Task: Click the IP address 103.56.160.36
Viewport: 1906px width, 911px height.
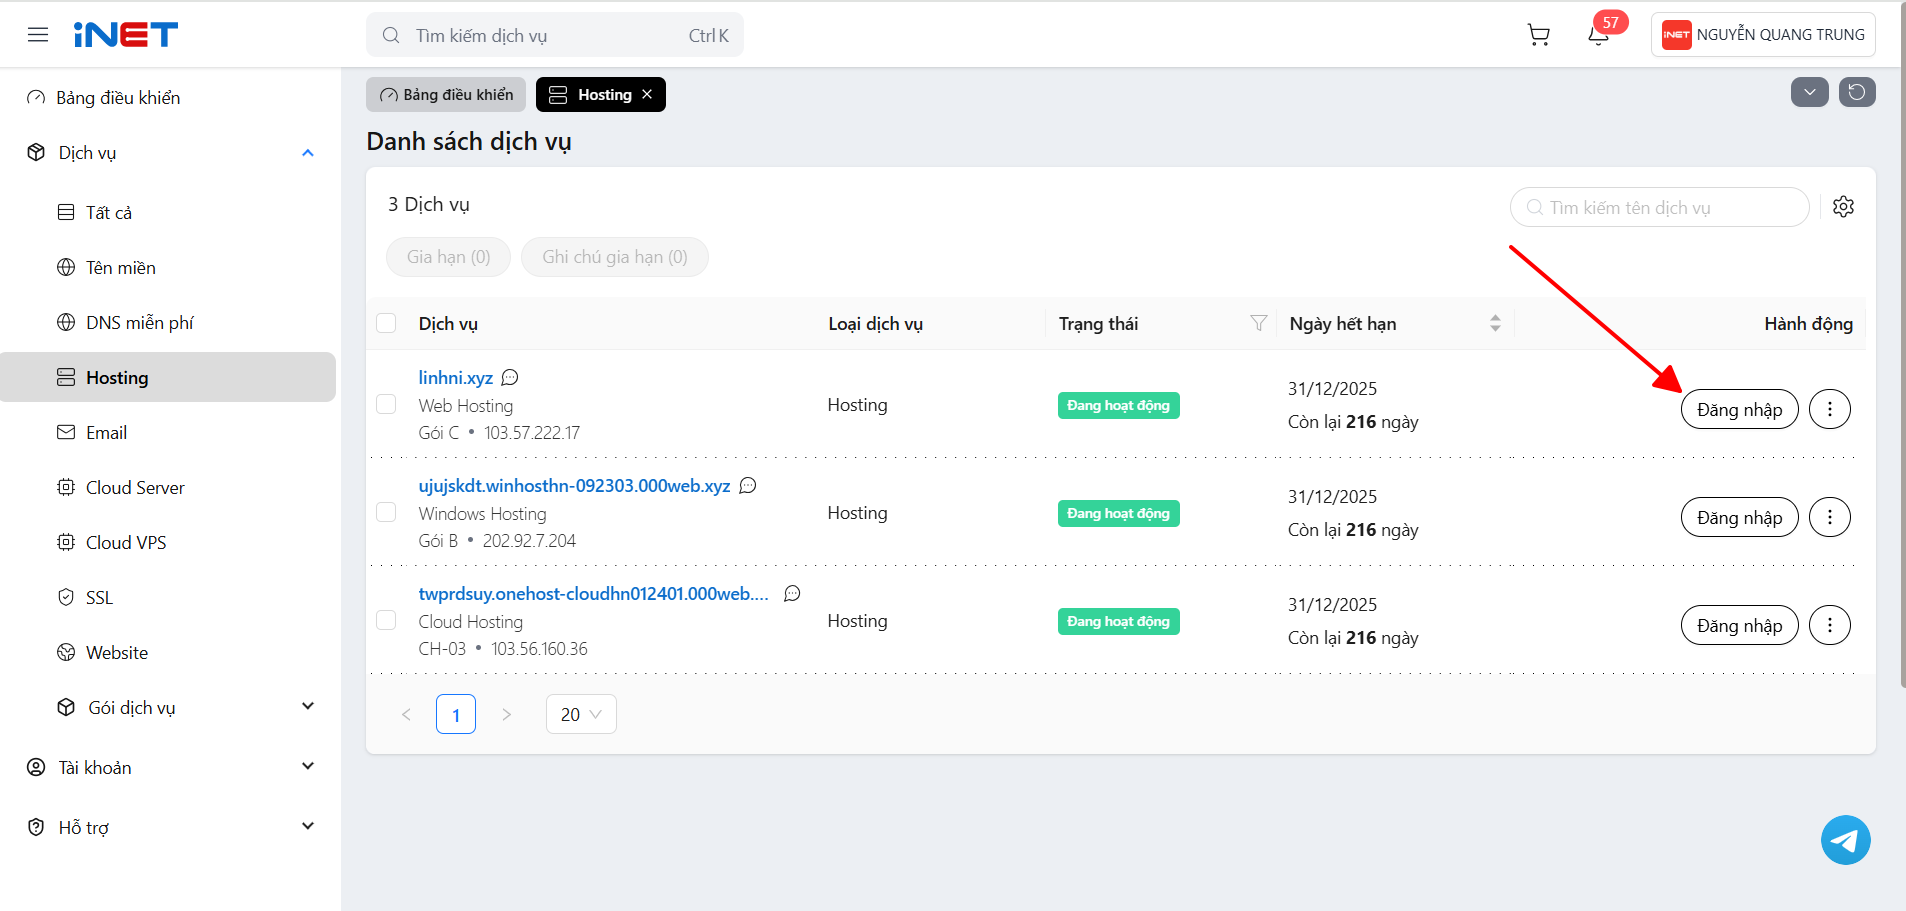Action: coord(539,649)
